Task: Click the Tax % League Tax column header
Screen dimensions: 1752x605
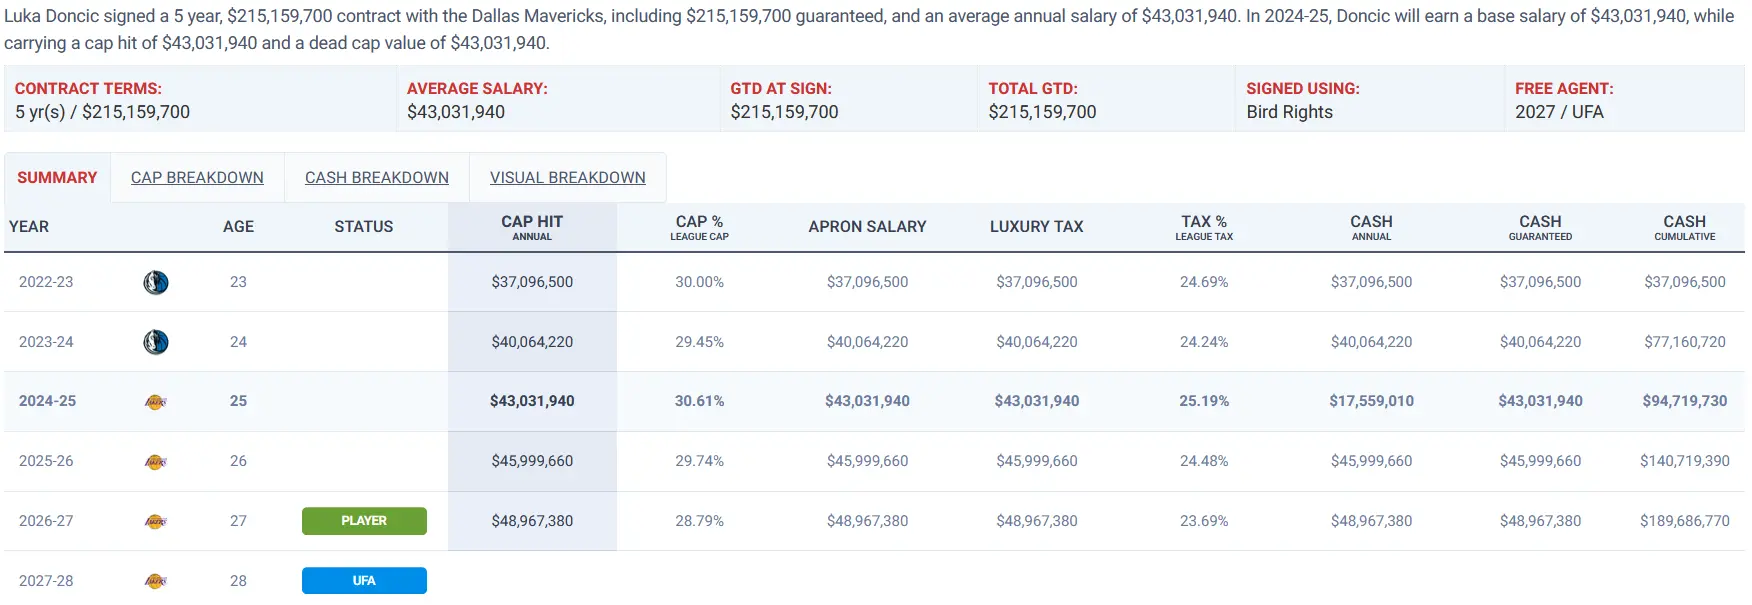Action: point(1204,227)
